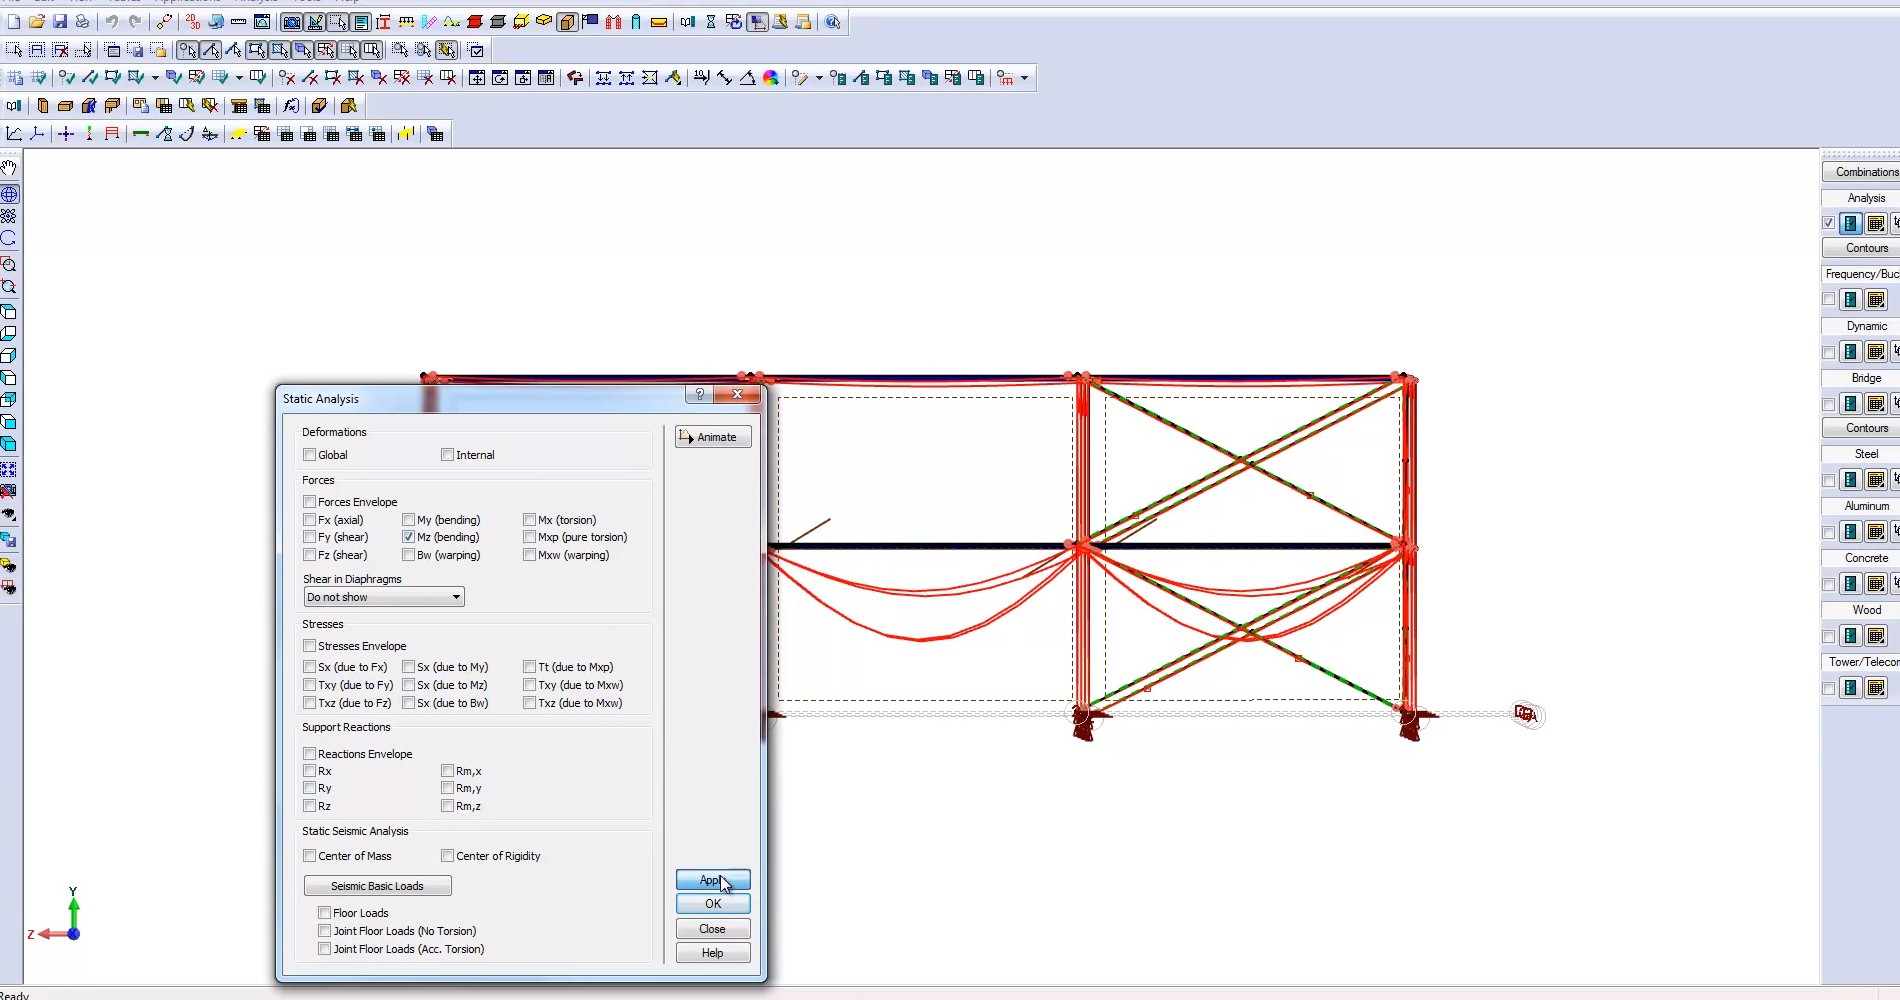Click the ruler measure icon

point(238,22)
